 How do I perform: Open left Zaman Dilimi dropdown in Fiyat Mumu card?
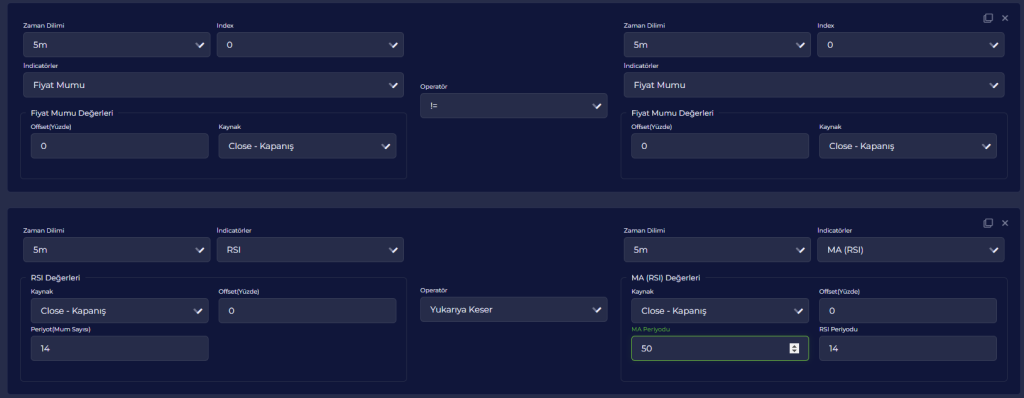coord(117,45)
